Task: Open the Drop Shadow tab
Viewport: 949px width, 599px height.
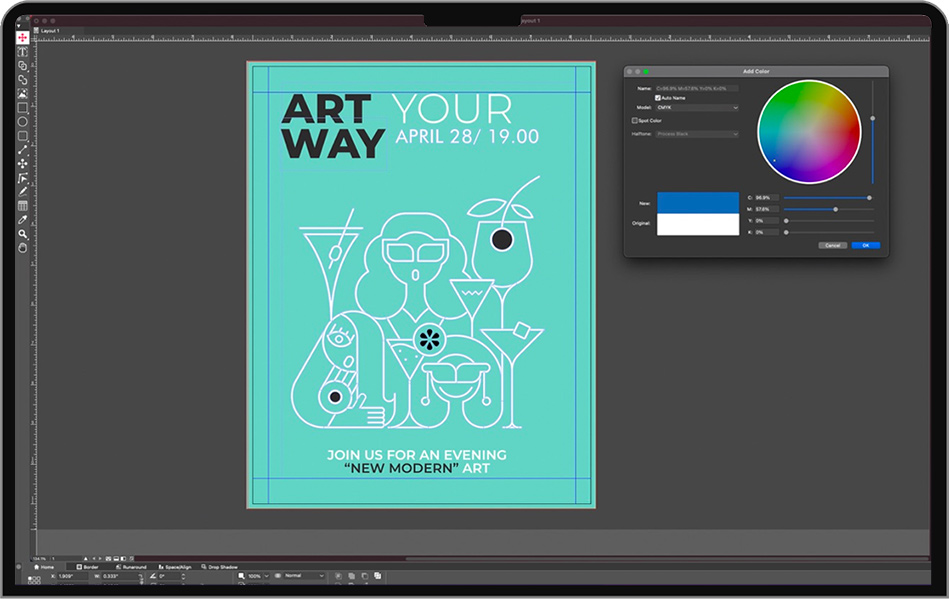Action: click(222, 567)
